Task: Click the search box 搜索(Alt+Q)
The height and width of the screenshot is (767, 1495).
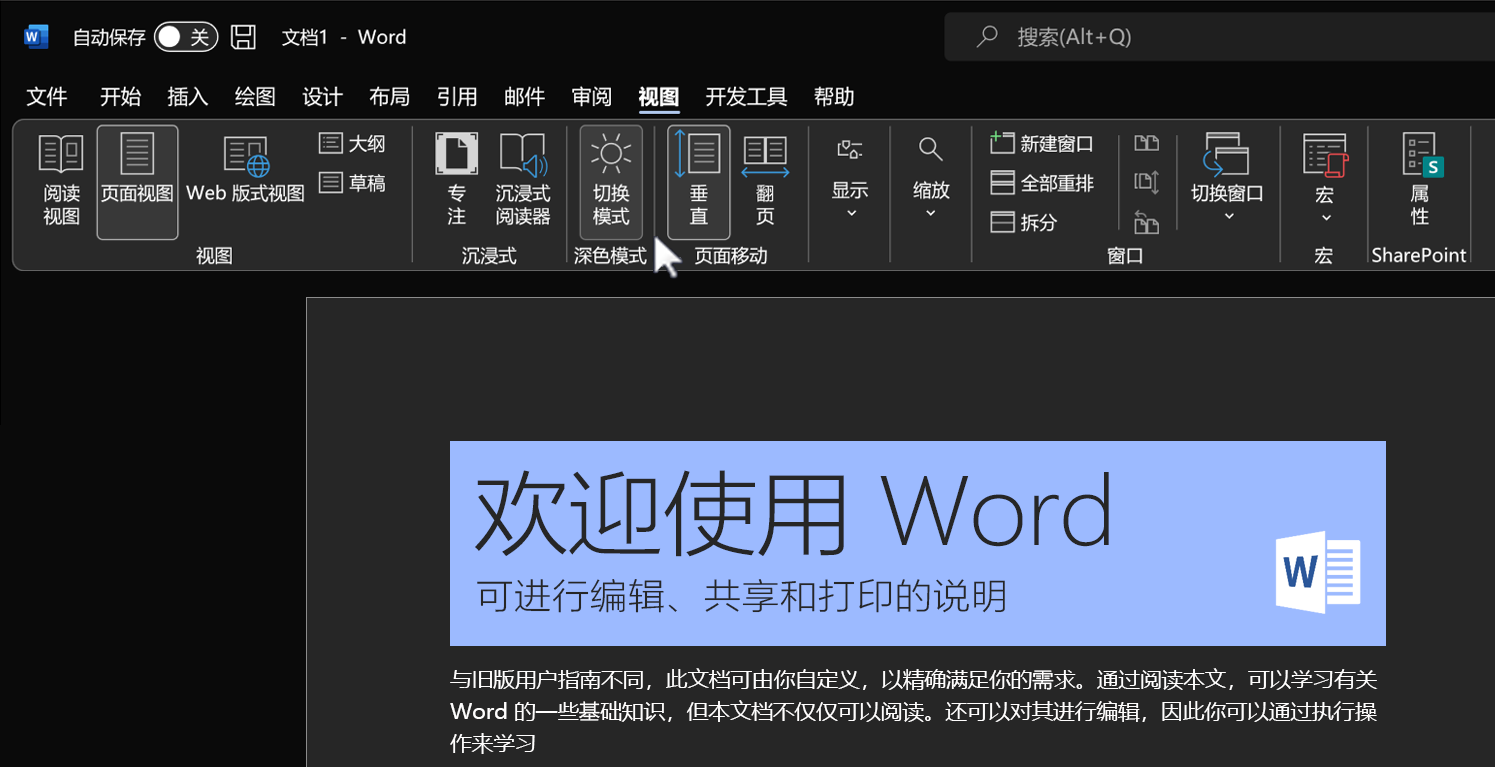Action: [1219, 37]
